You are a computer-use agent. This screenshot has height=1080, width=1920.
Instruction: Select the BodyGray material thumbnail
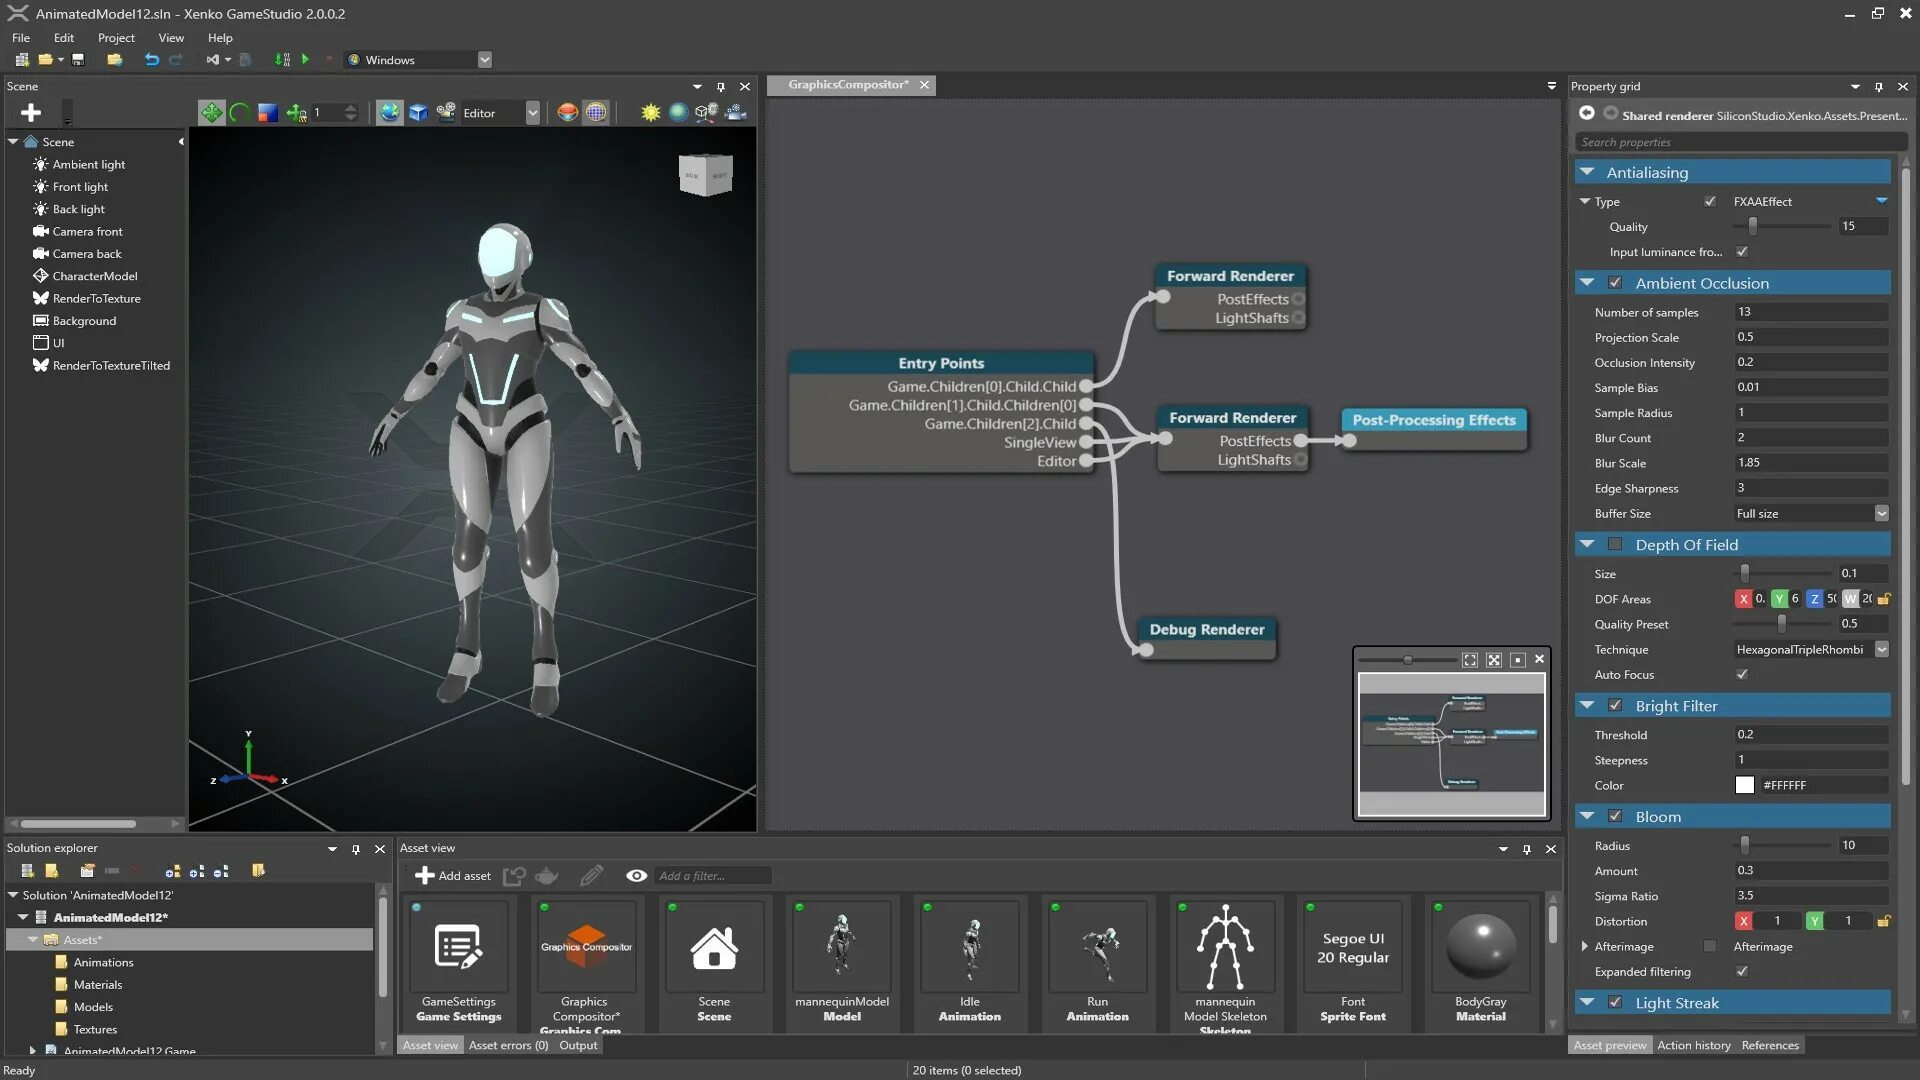(x=1480, y=948)
